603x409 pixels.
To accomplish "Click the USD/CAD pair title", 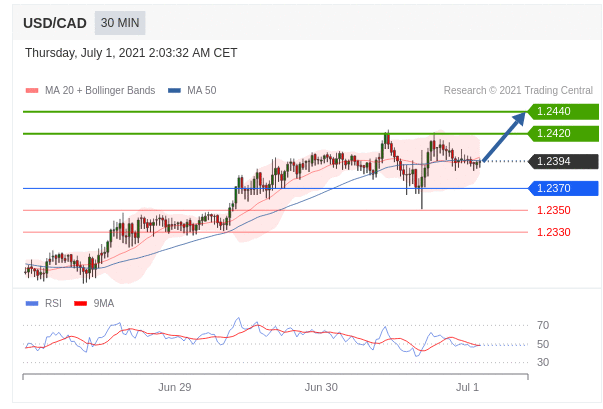I will tap(55, 23).
